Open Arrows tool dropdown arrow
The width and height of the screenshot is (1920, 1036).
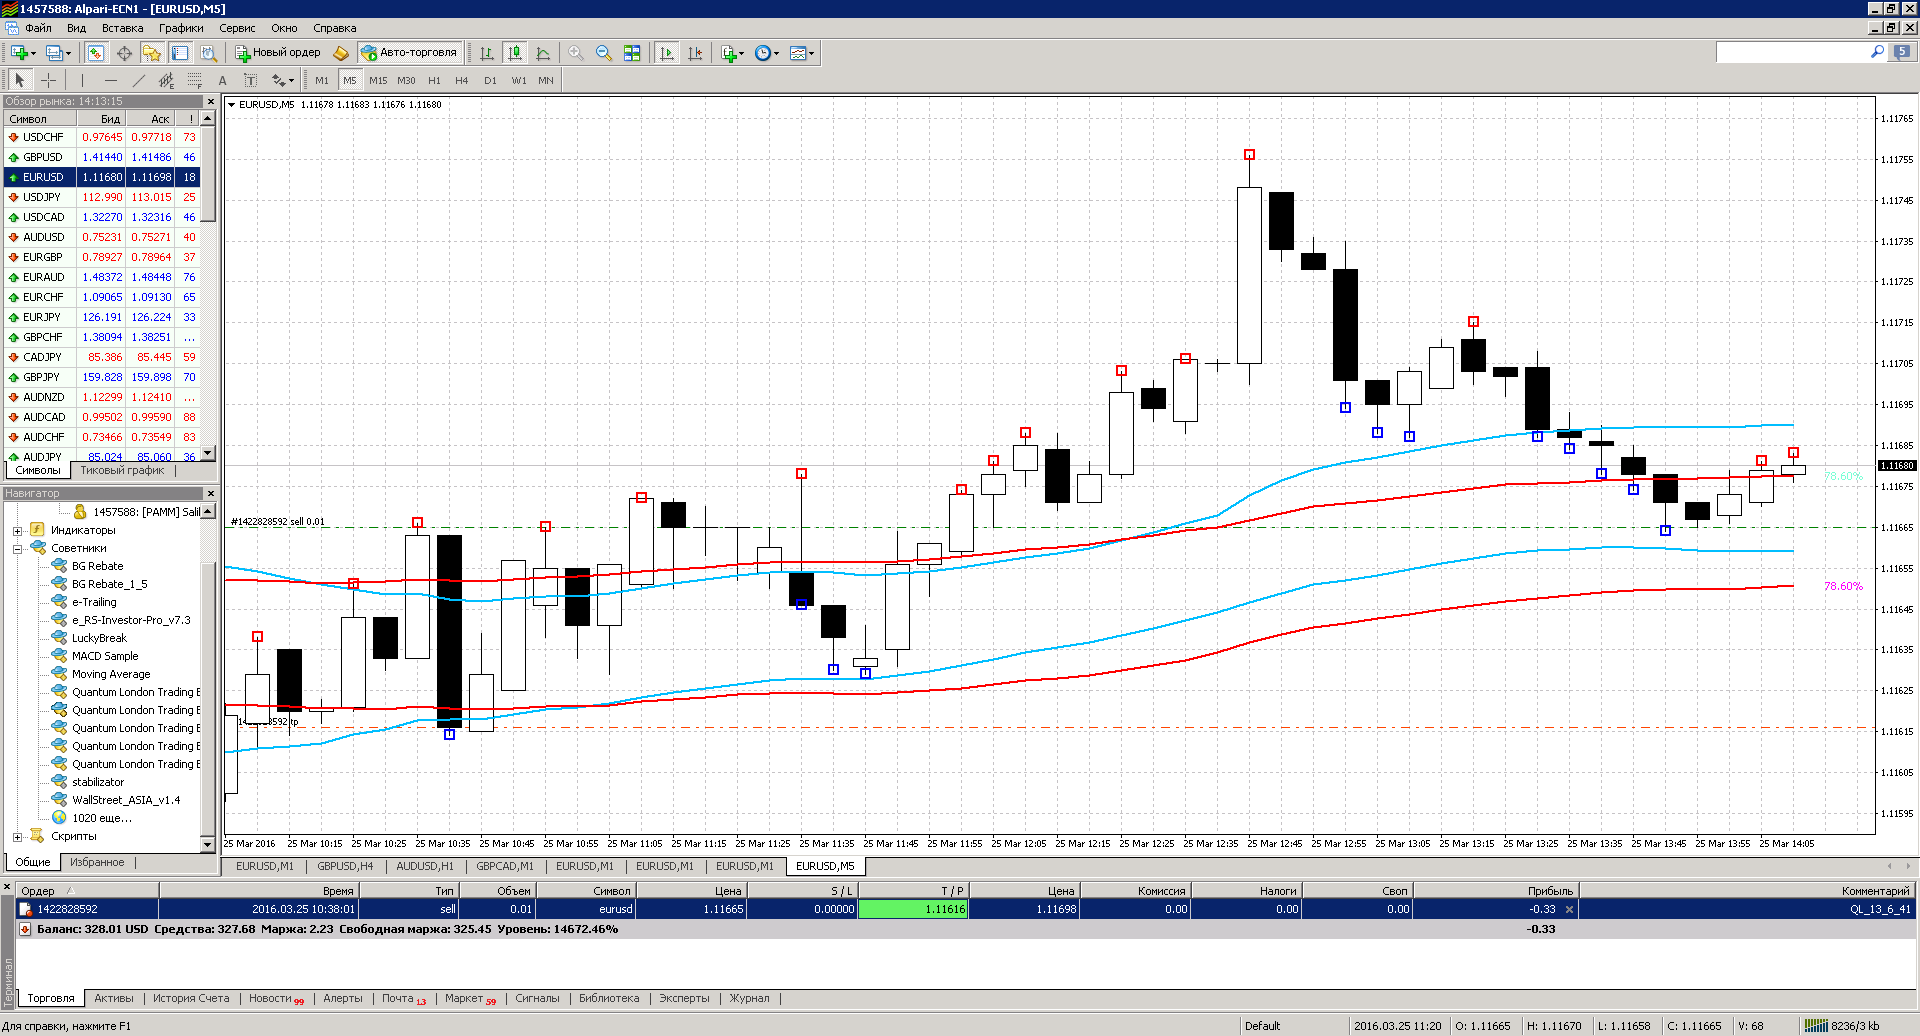292,81
